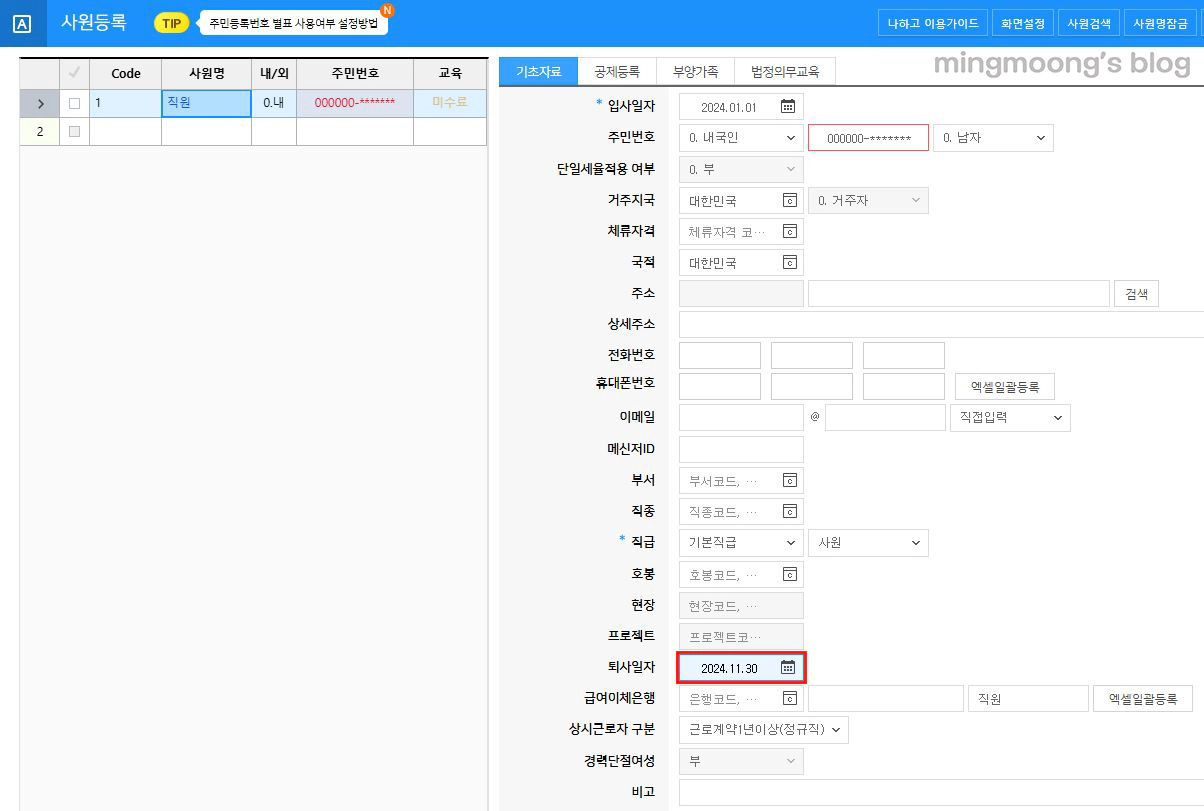This screenshot has width=1204, height=811.
Task: Open the highlighted 퇴사일자 calendar picker
Action: 787,667
